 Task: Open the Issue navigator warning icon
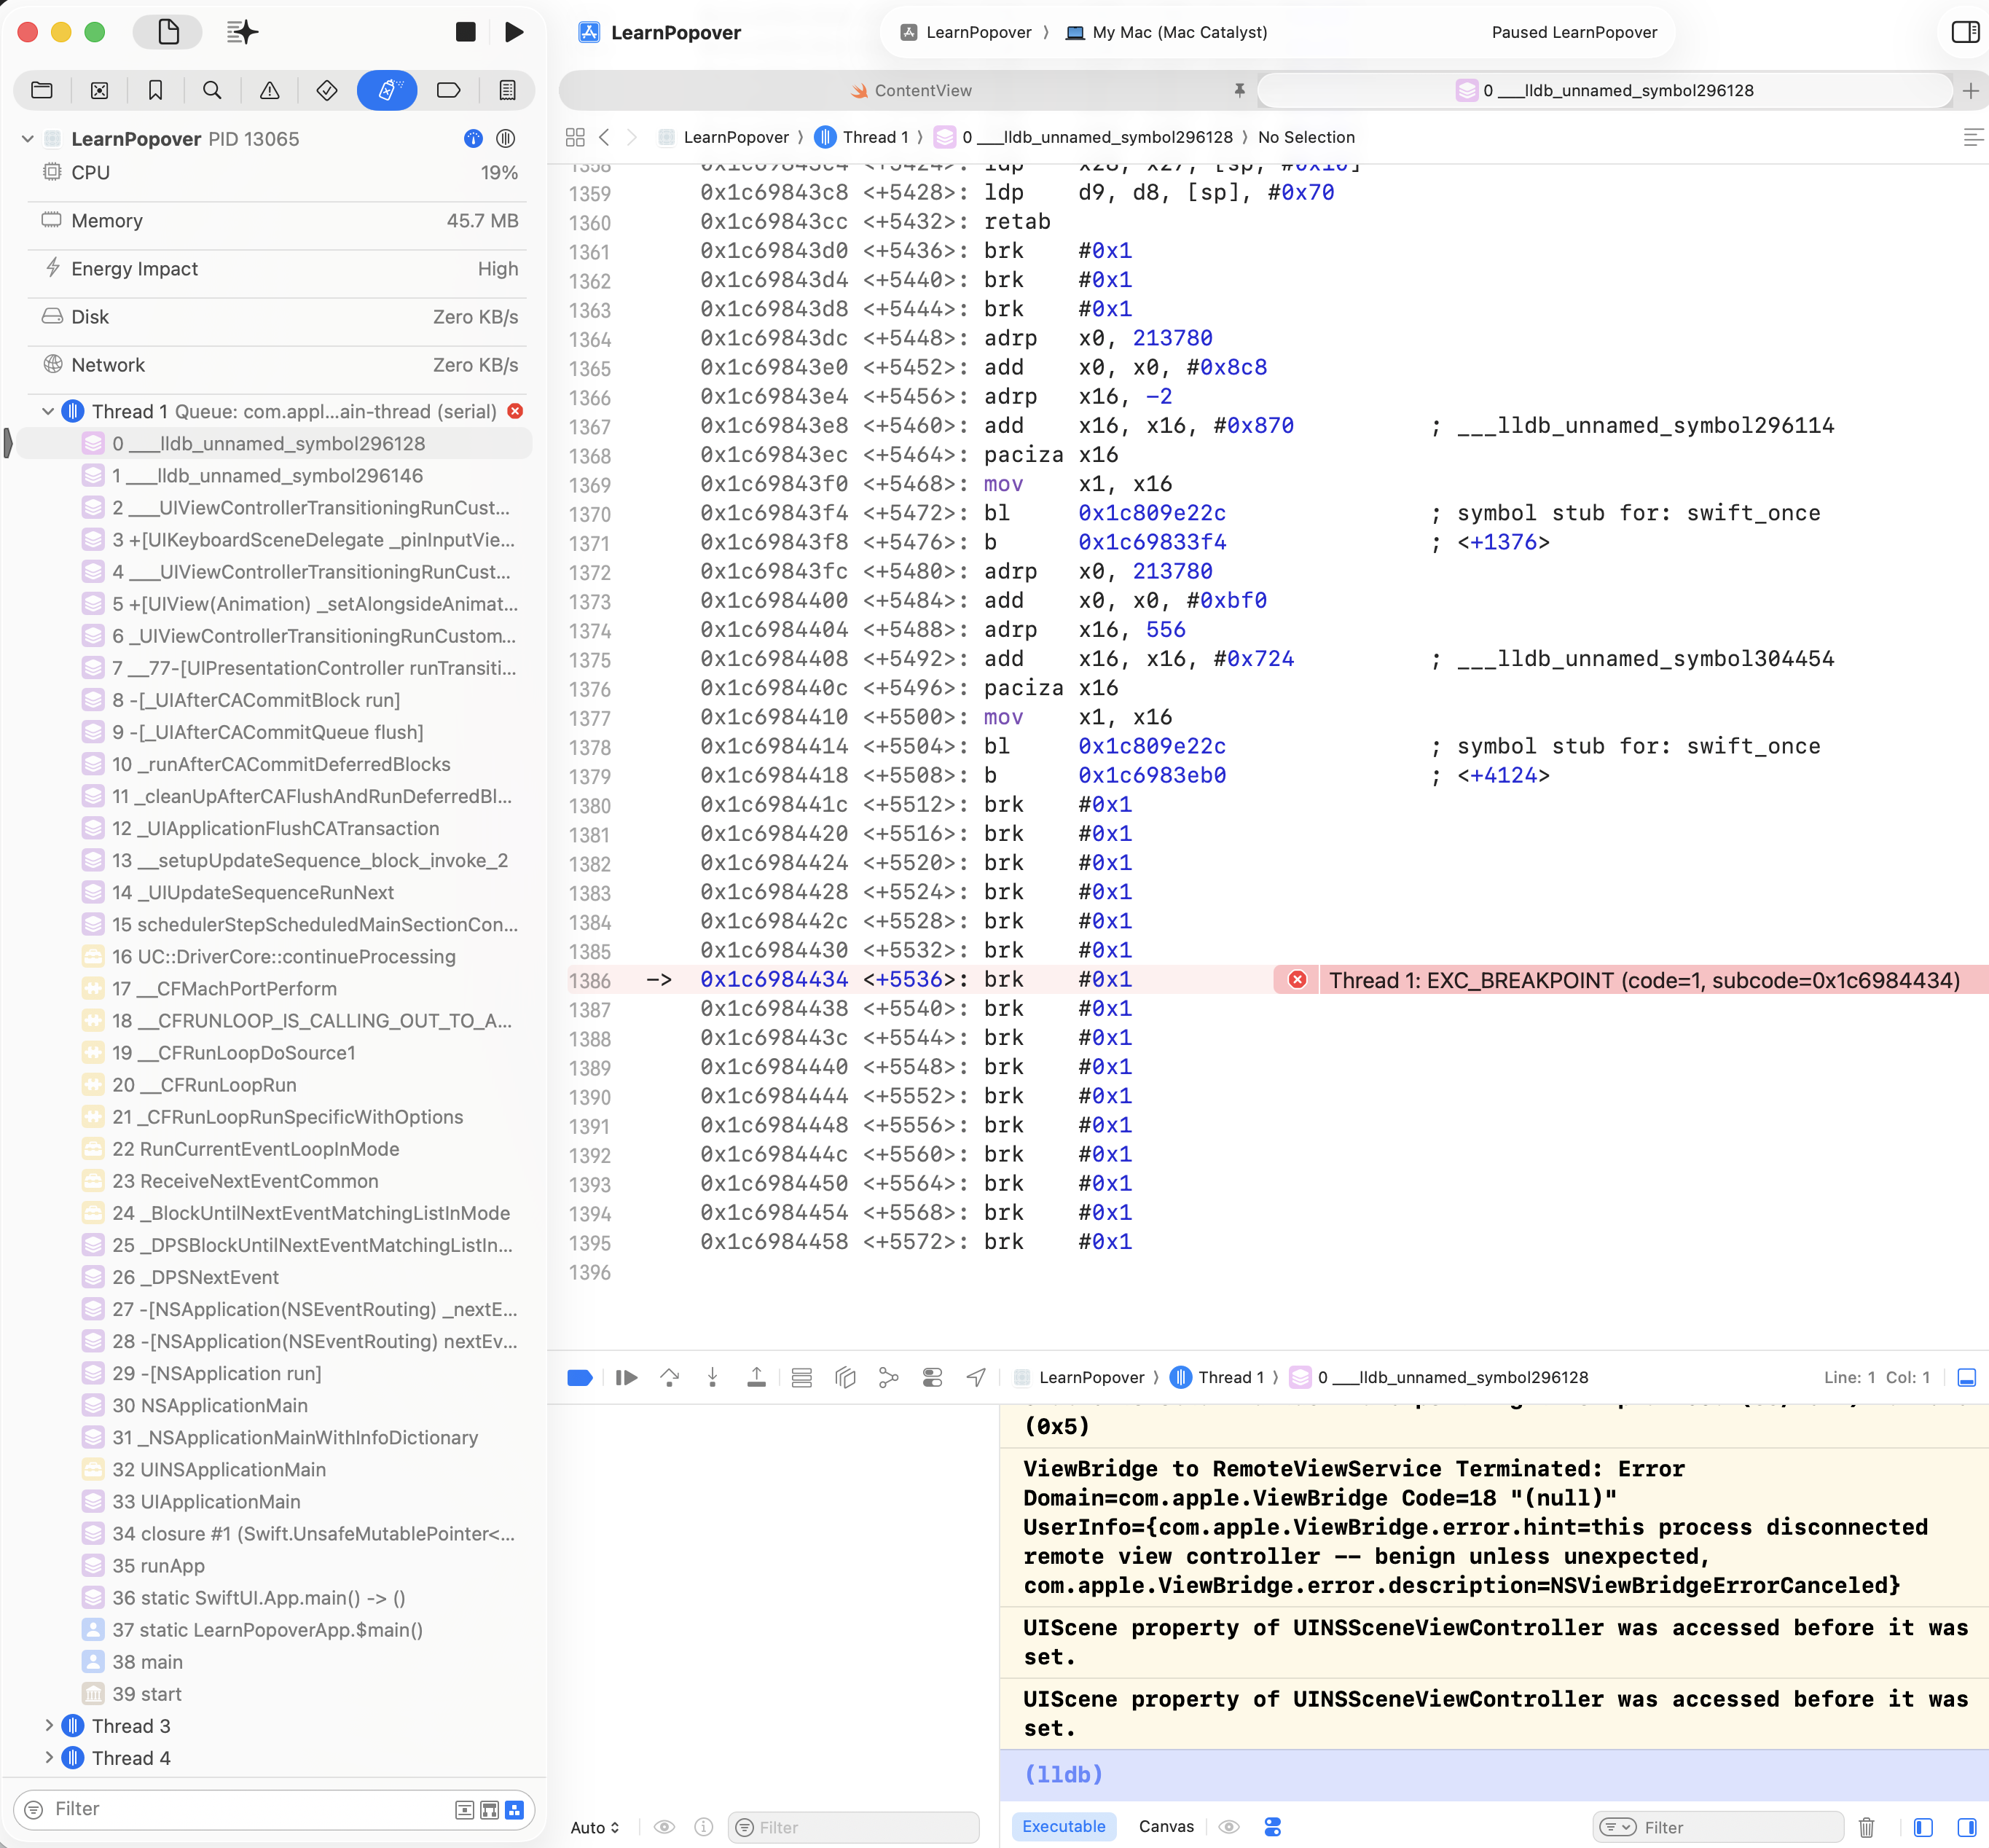click(x=269, y=90)
